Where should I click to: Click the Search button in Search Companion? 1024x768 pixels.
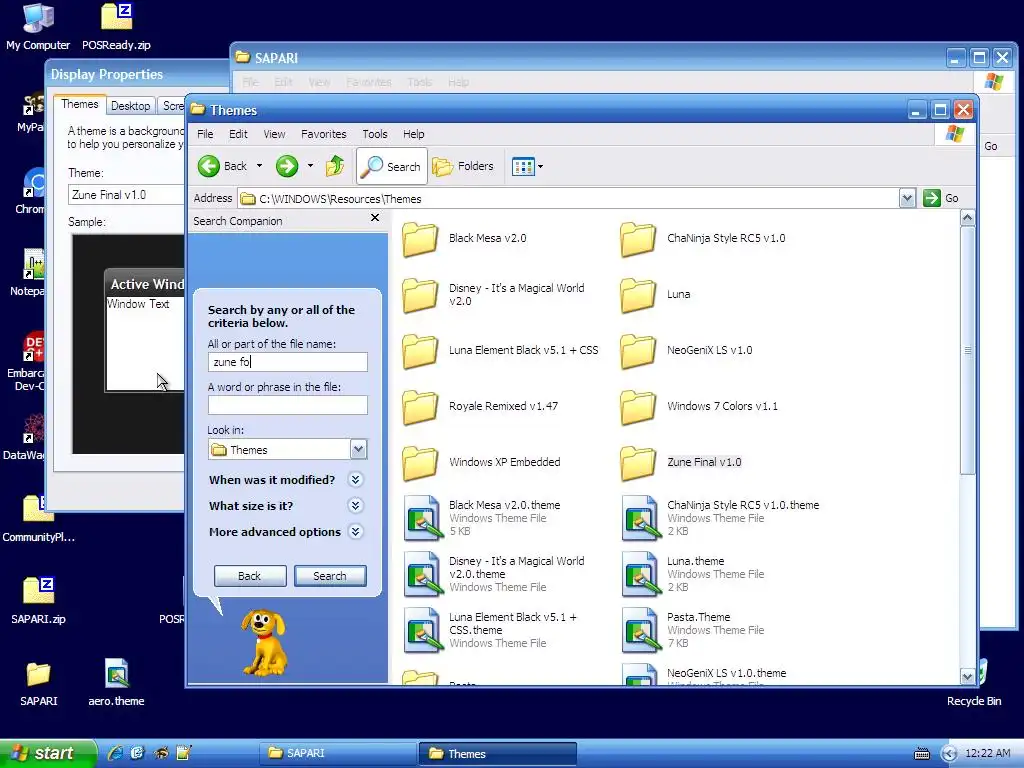tap(330, 576)
